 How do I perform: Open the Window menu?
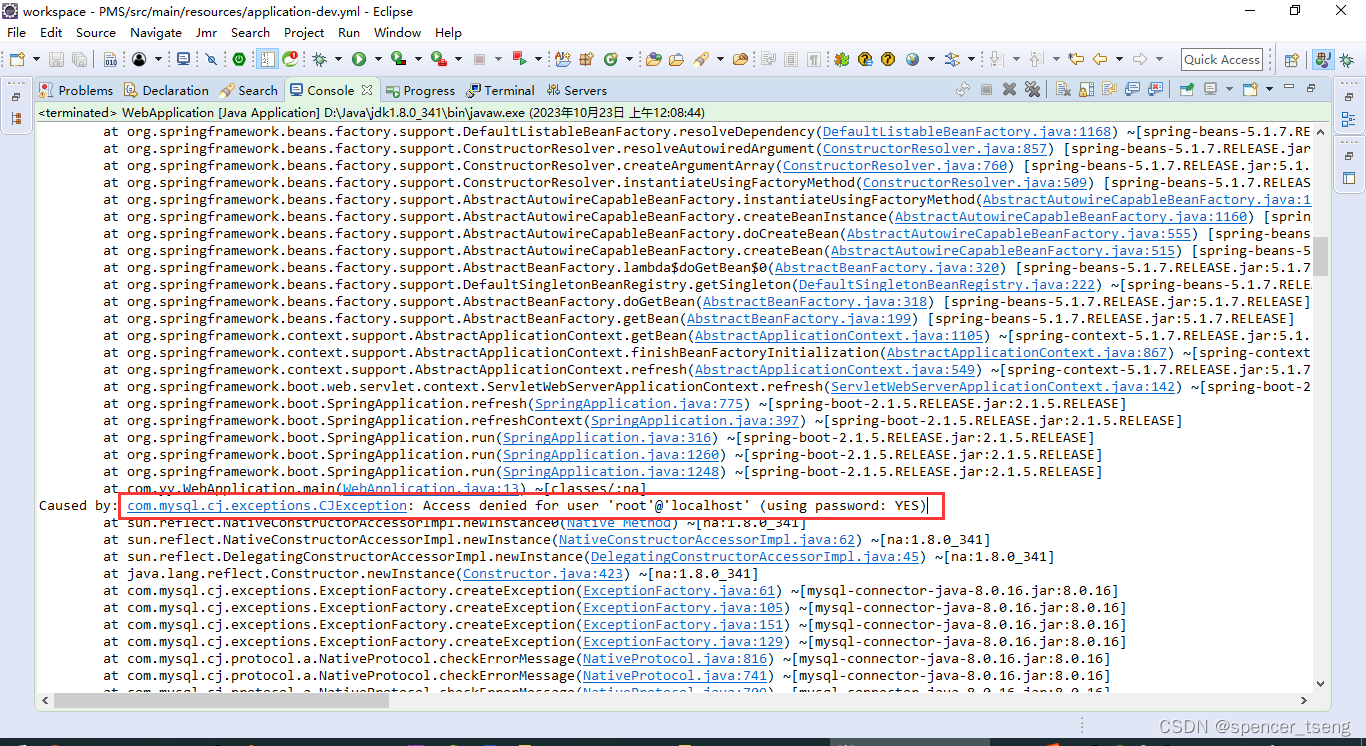click(x=397, y=32)
